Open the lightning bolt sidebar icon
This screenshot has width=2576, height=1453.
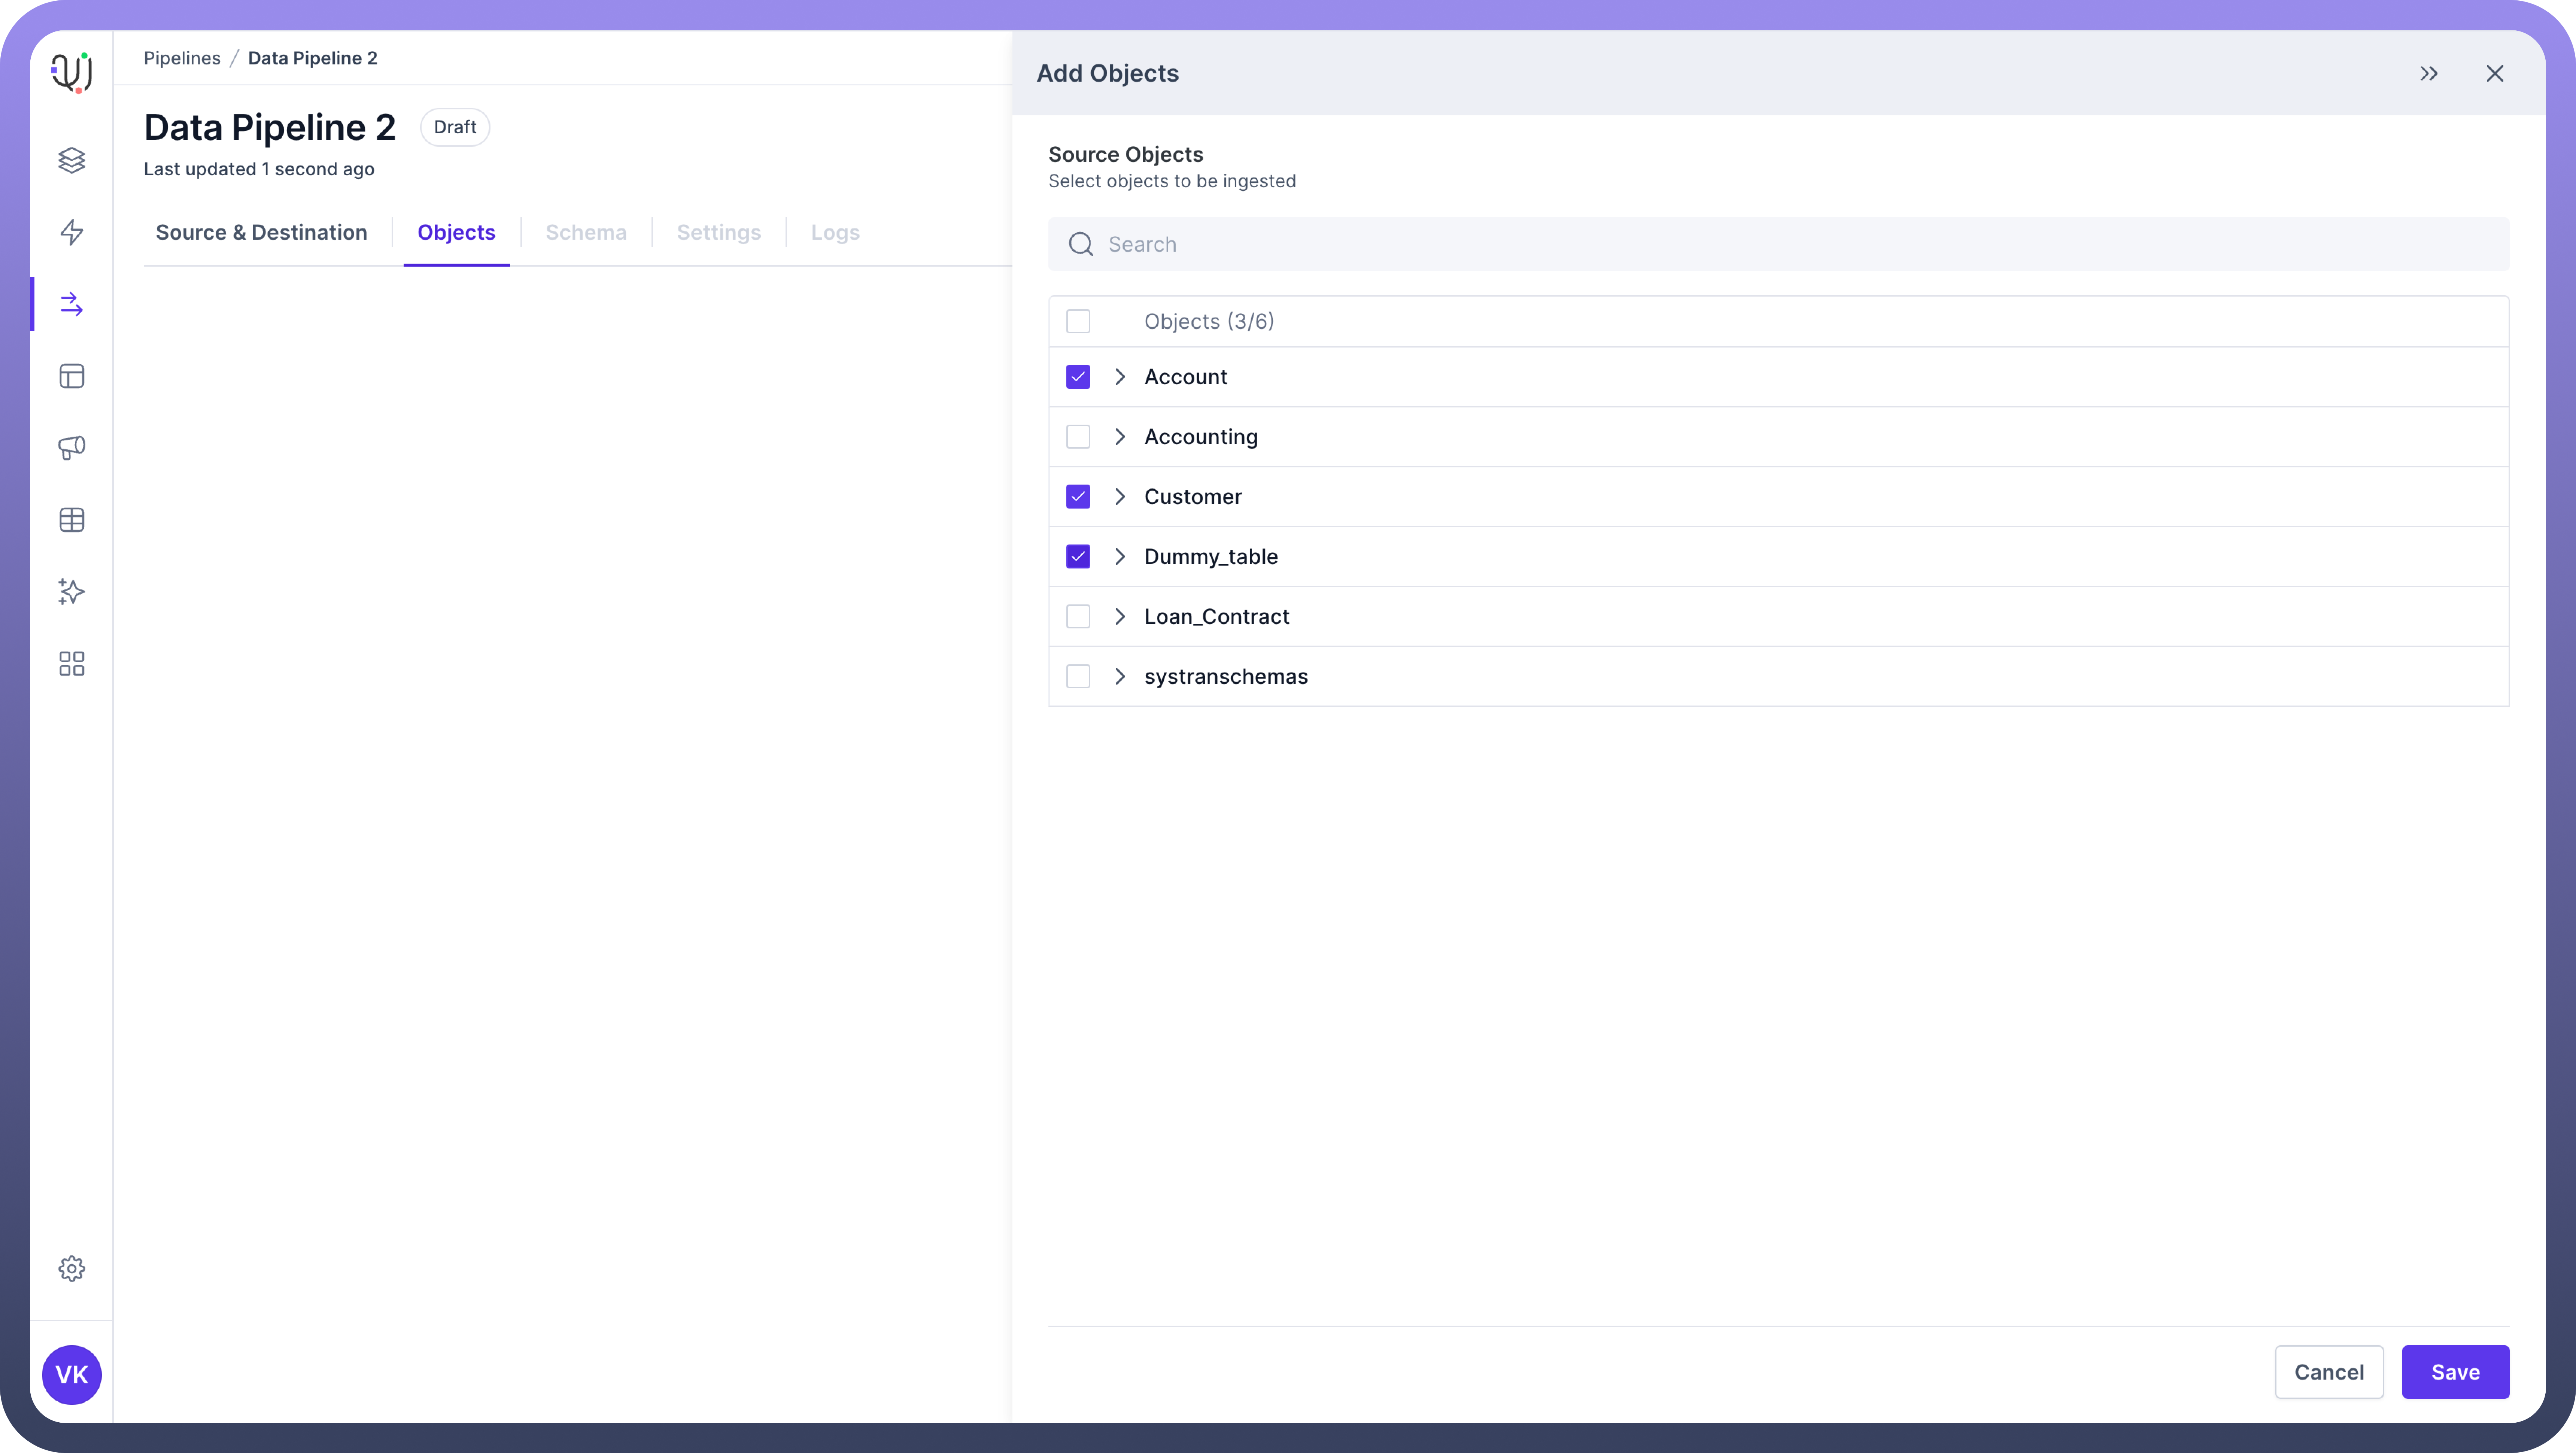click(x=71, y=232)
